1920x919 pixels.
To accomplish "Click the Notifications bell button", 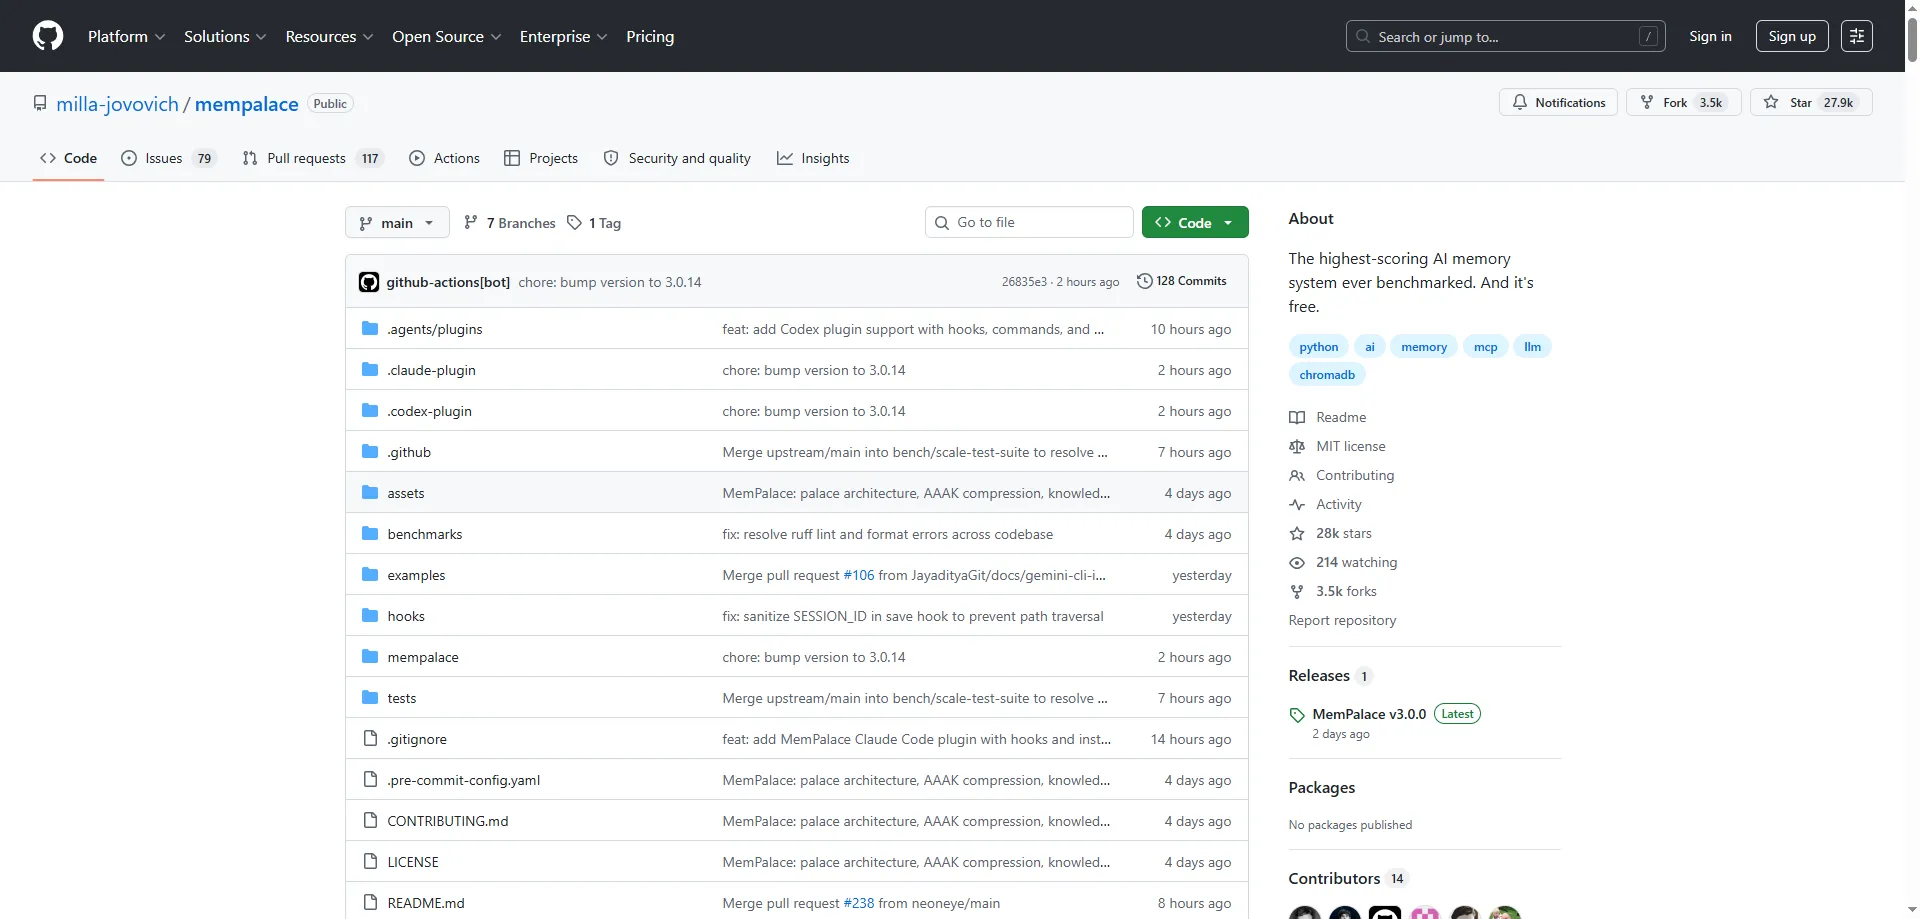I will tap(1558, 102).
